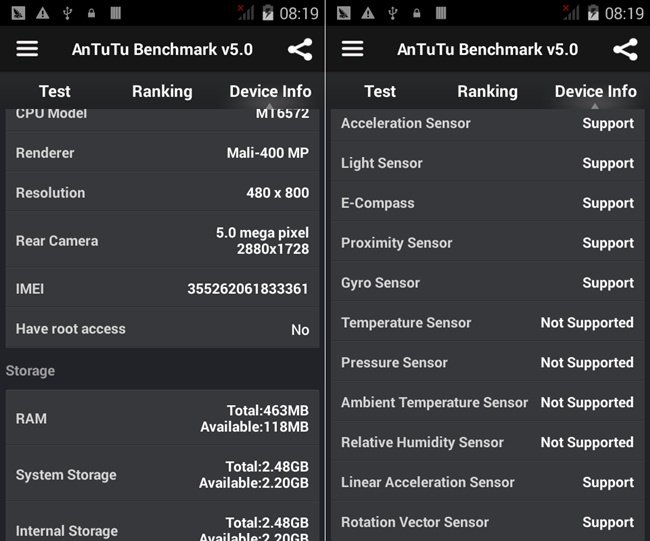The image size is (650, 541).
Task: Open hamburger menu on the right phone screen
Action: pos(352,49)
